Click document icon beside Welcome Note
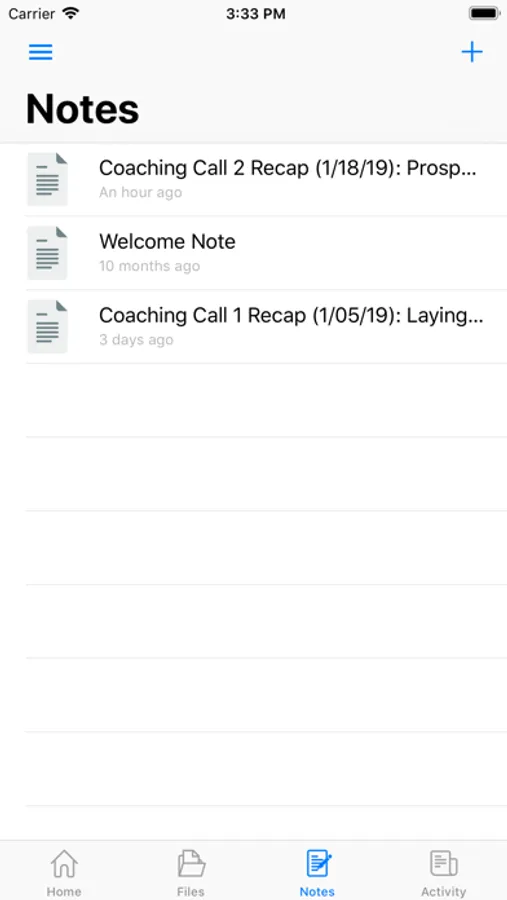Image resolution: width=507 pixels, height=900 pixels. click(x=48, y=253)
